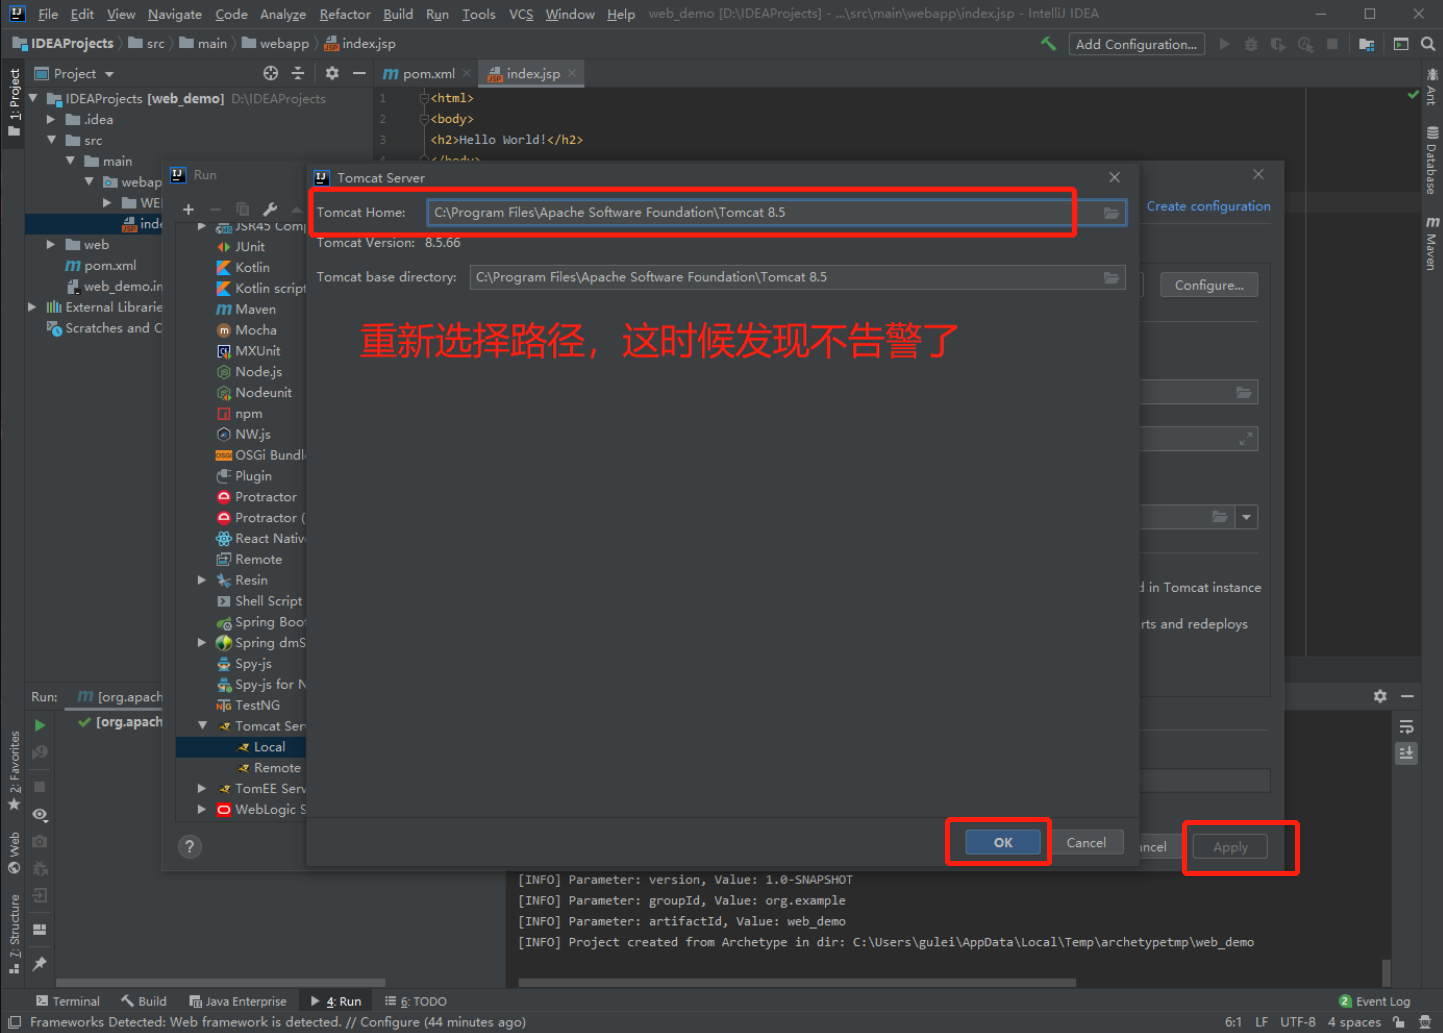
Task: Select pom.xml in the project tree
Action: 101,266
